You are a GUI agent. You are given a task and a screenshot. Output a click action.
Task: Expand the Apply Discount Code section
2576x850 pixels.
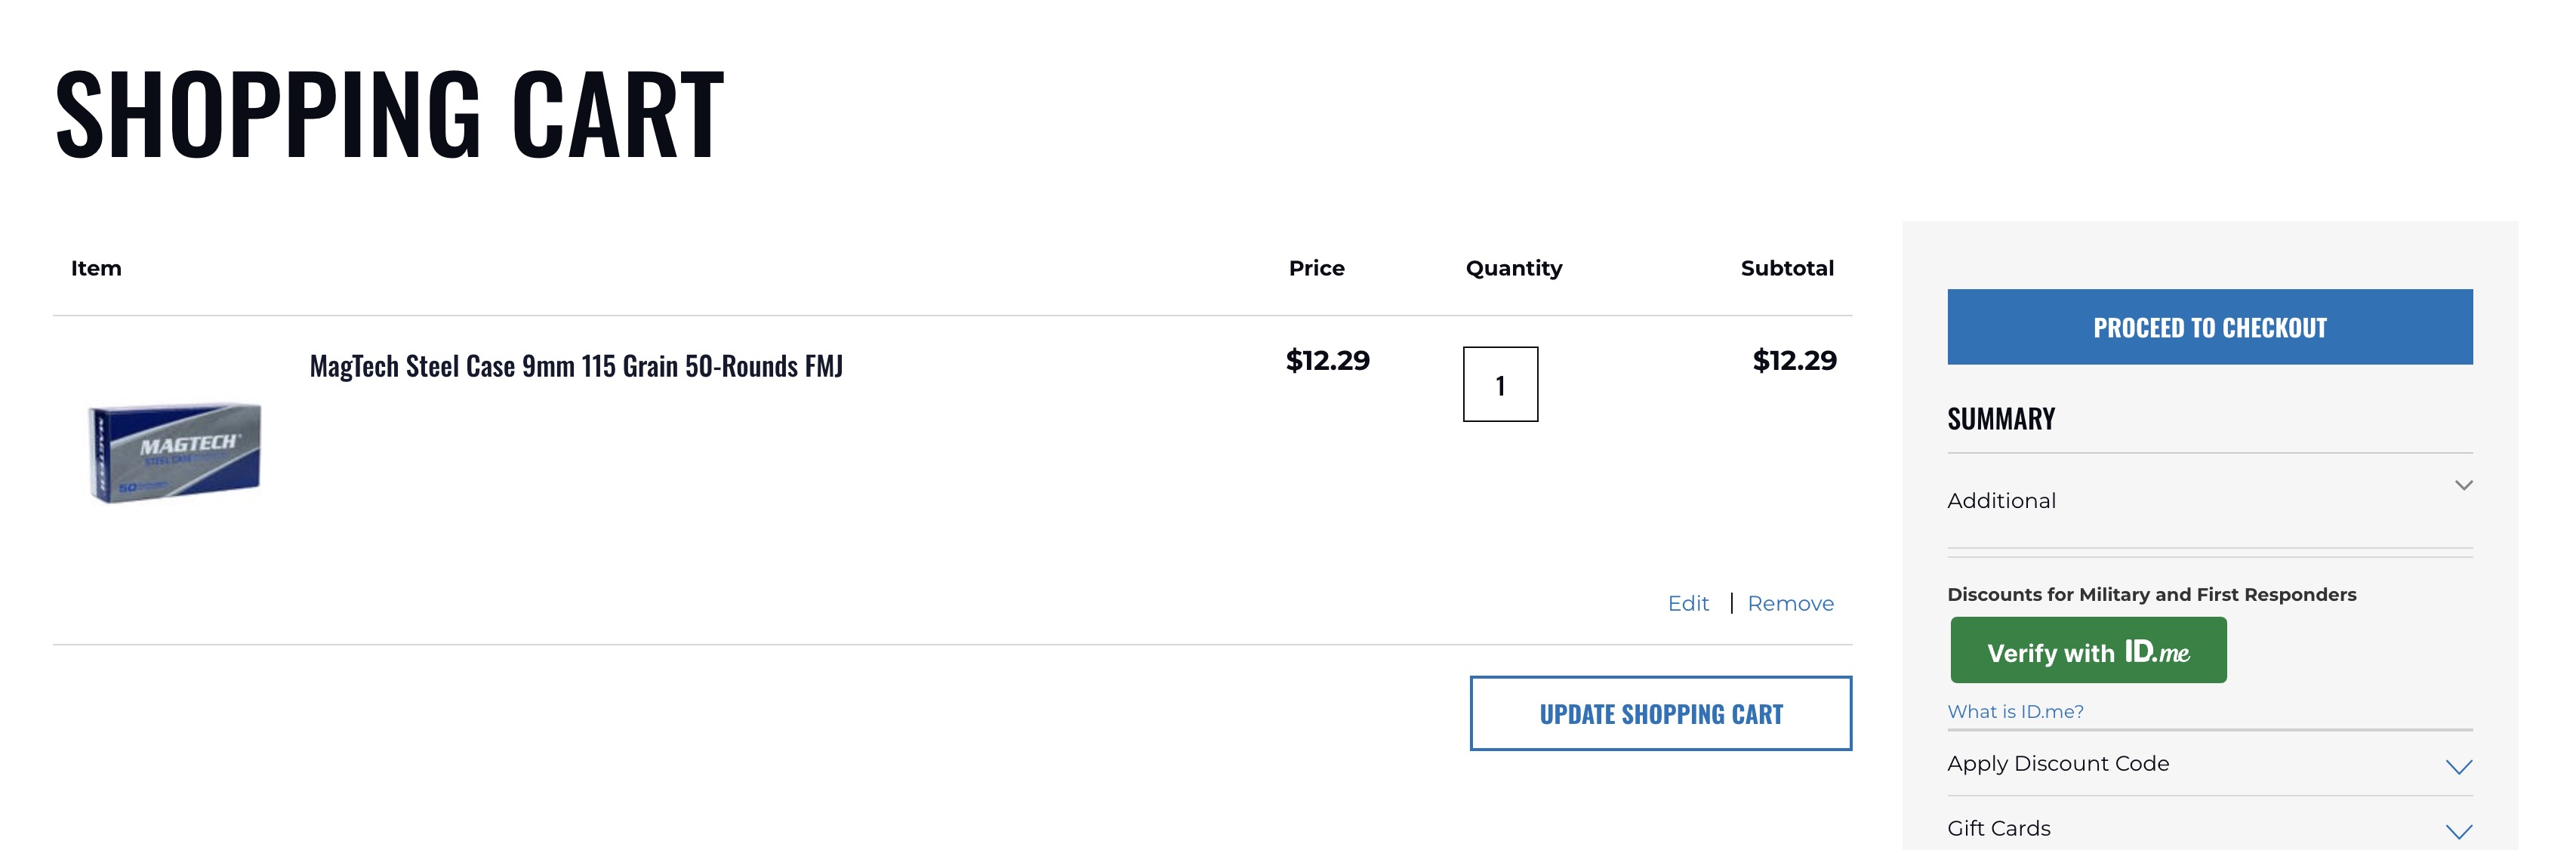tap(2058, 763)
